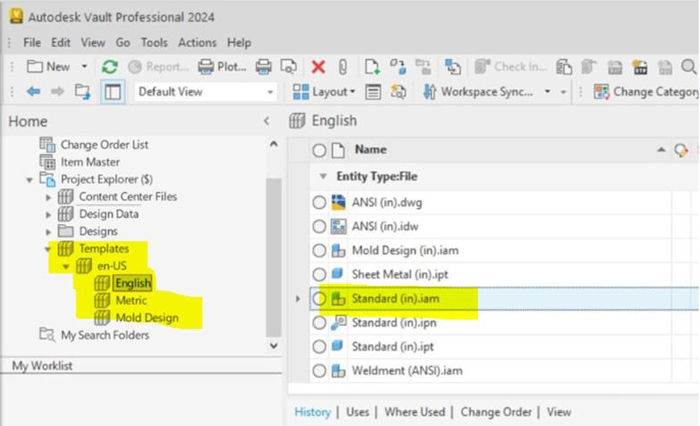Select the circle for Weldment (ANSI).iam
Screen dimensions: 700x426
point(319,371)
